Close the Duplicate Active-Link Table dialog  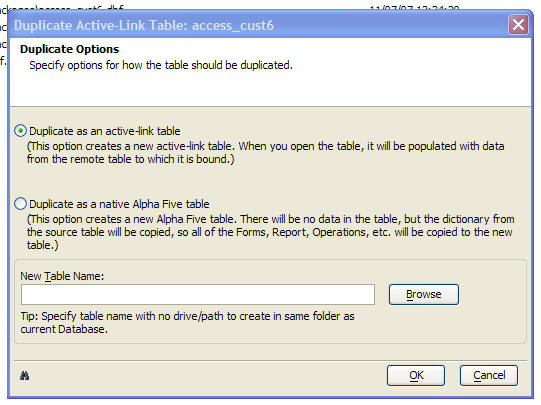[518, 25]
